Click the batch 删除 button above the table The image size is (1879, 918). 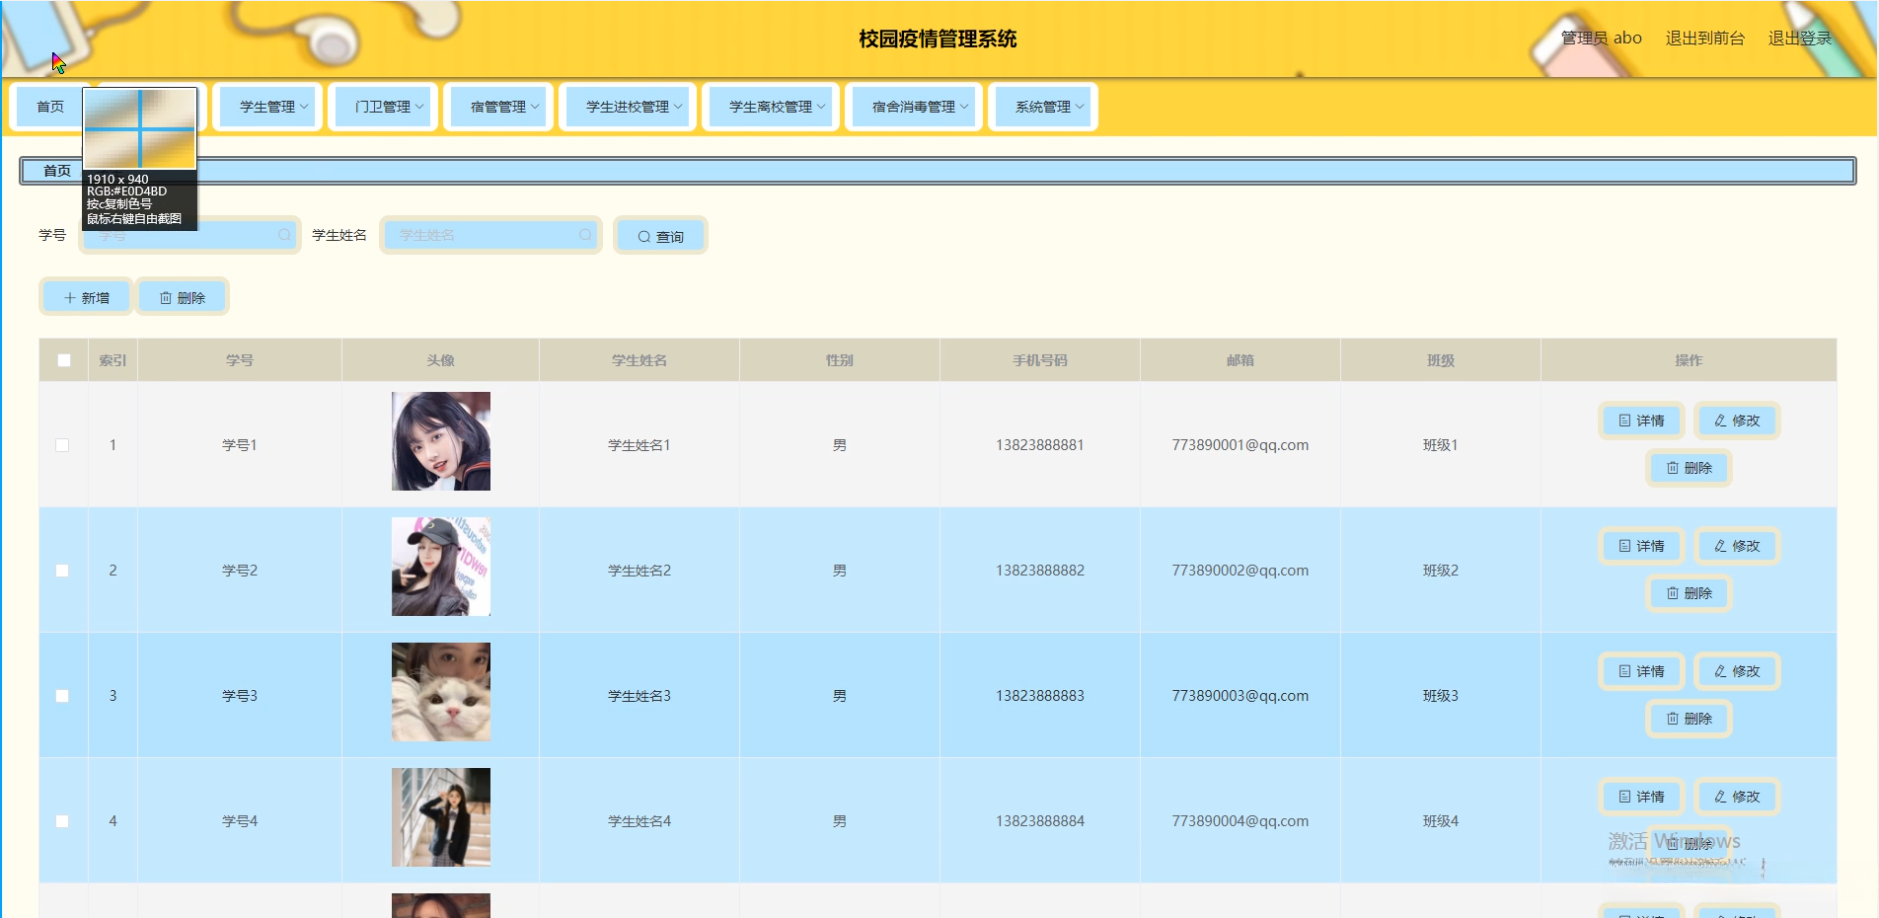[182, 297]
